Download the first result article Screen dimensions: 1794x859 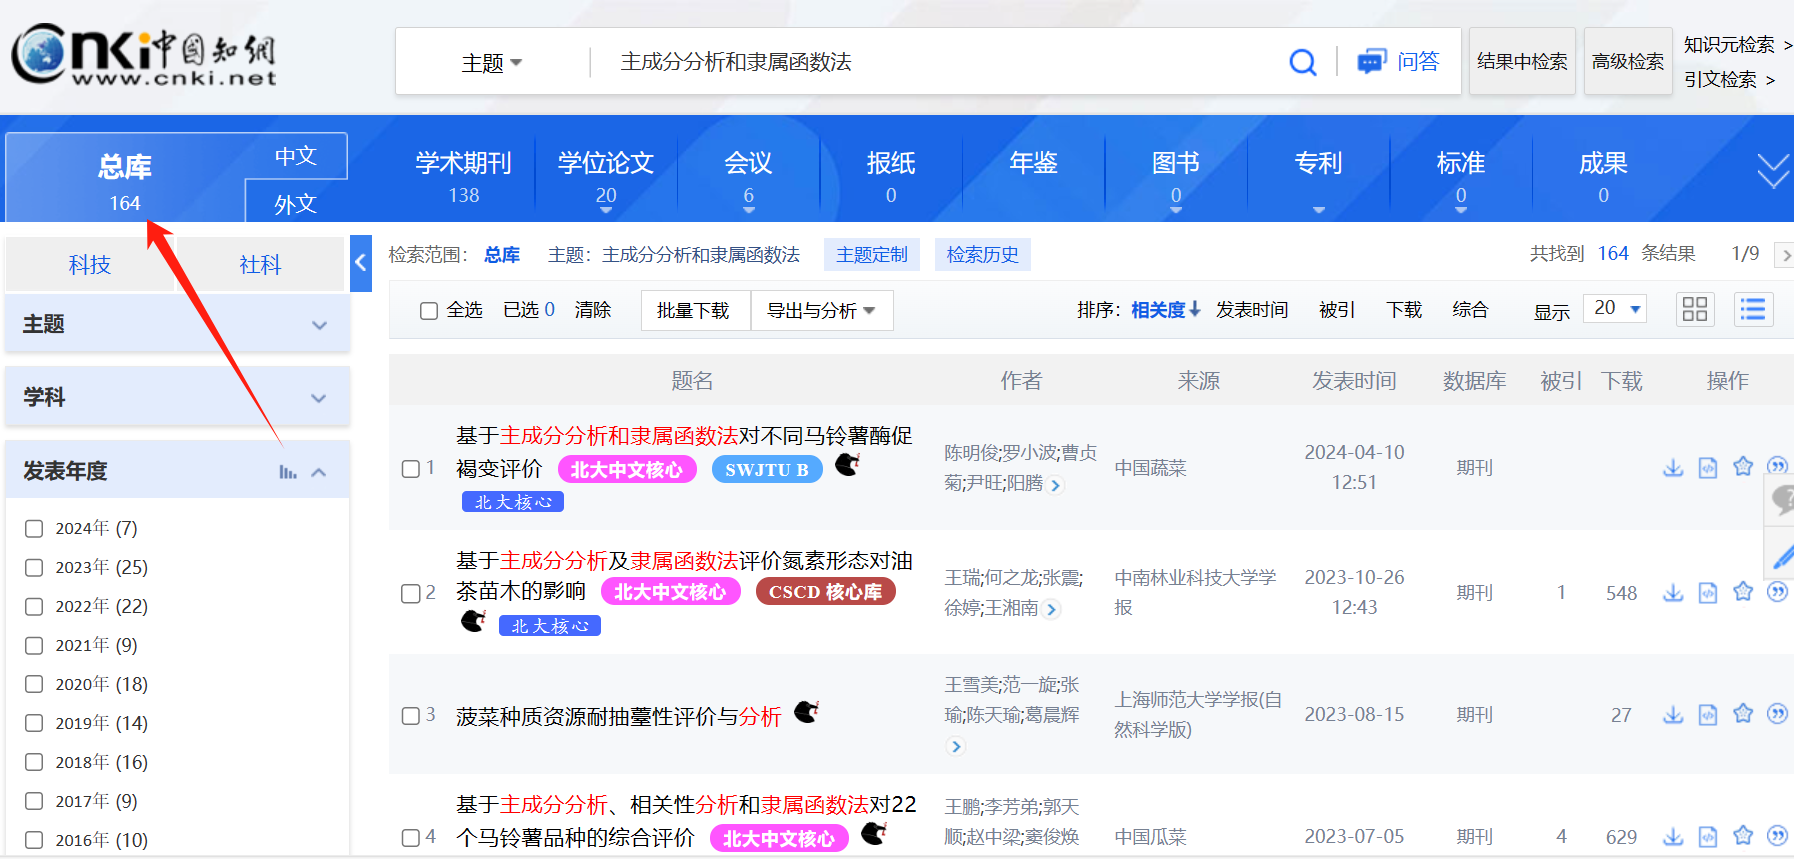(x=1673, y=467)
